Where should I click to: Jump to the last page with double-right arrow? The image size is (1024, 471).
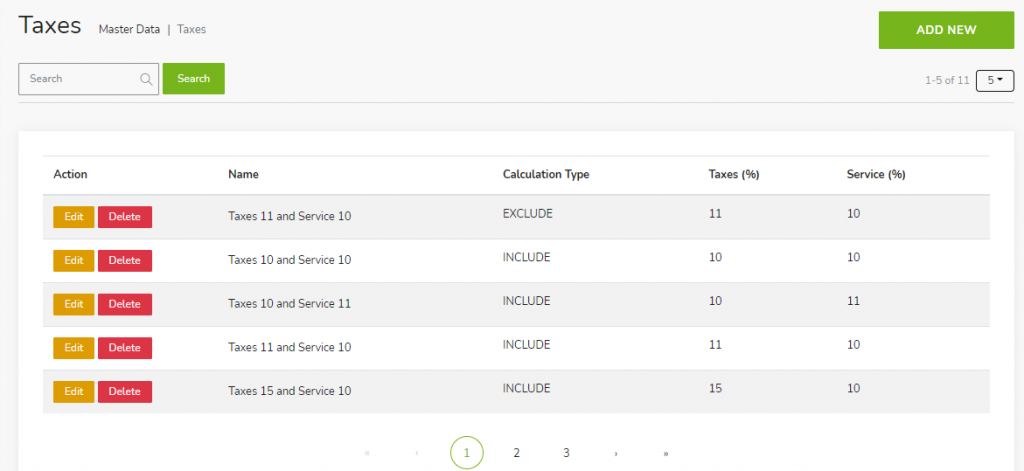(x=665, y=453)
